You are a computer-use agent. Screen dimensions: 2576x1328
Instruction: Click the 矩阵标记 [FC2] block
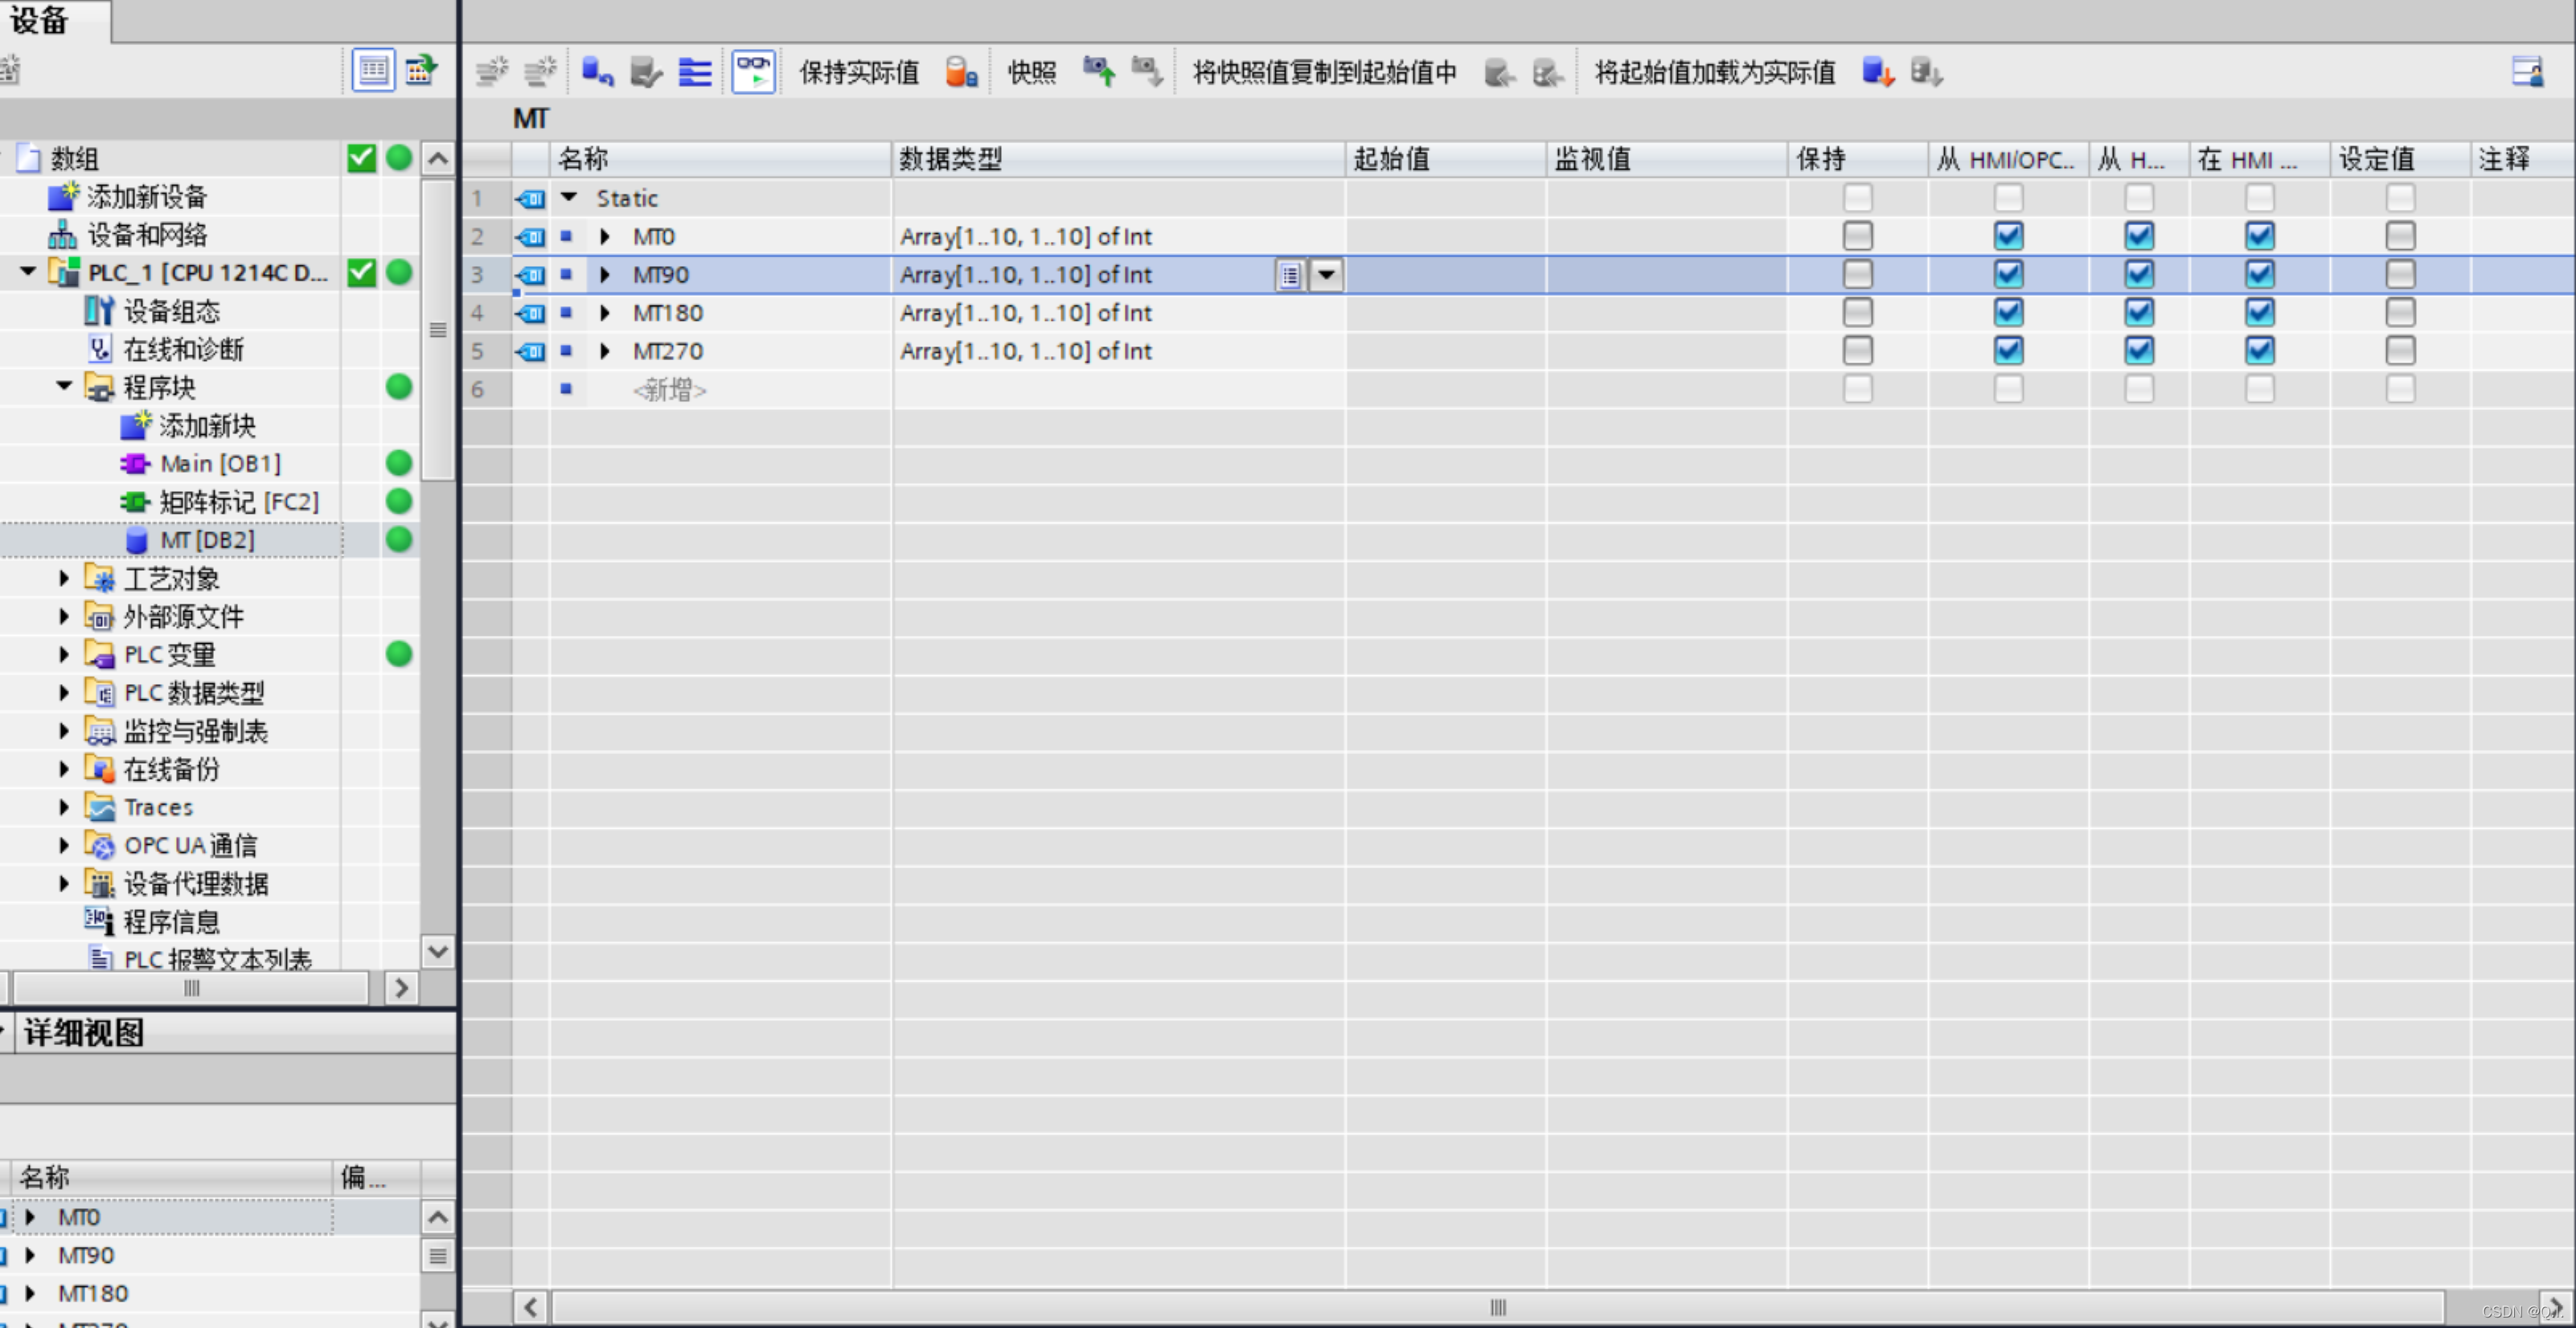(238, 502)
